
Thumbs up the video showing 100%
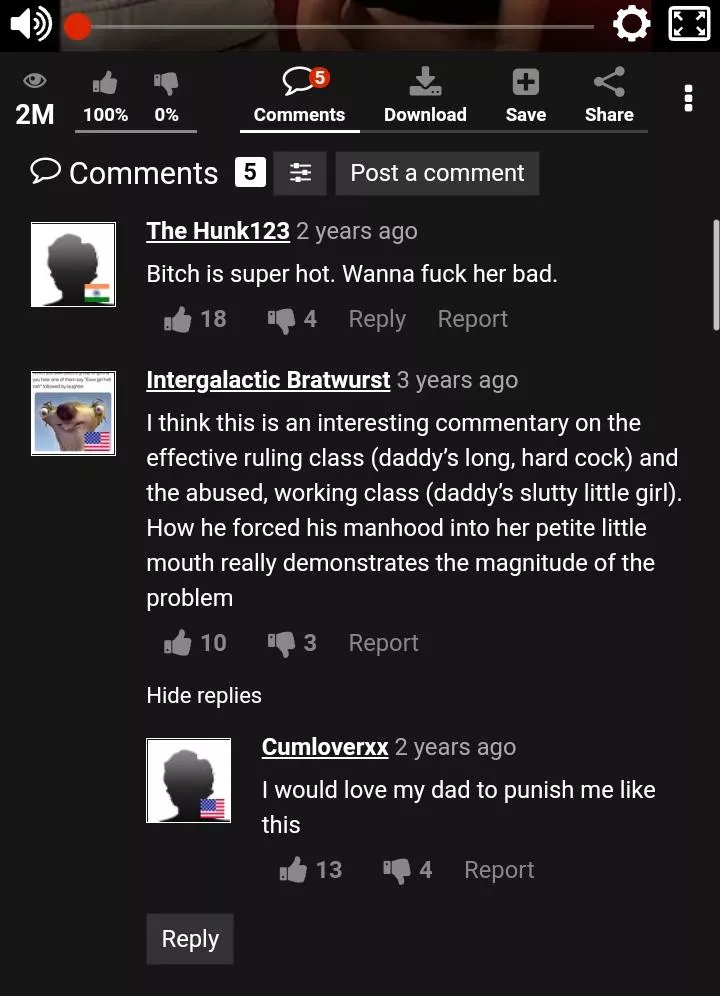coord(105,97)
